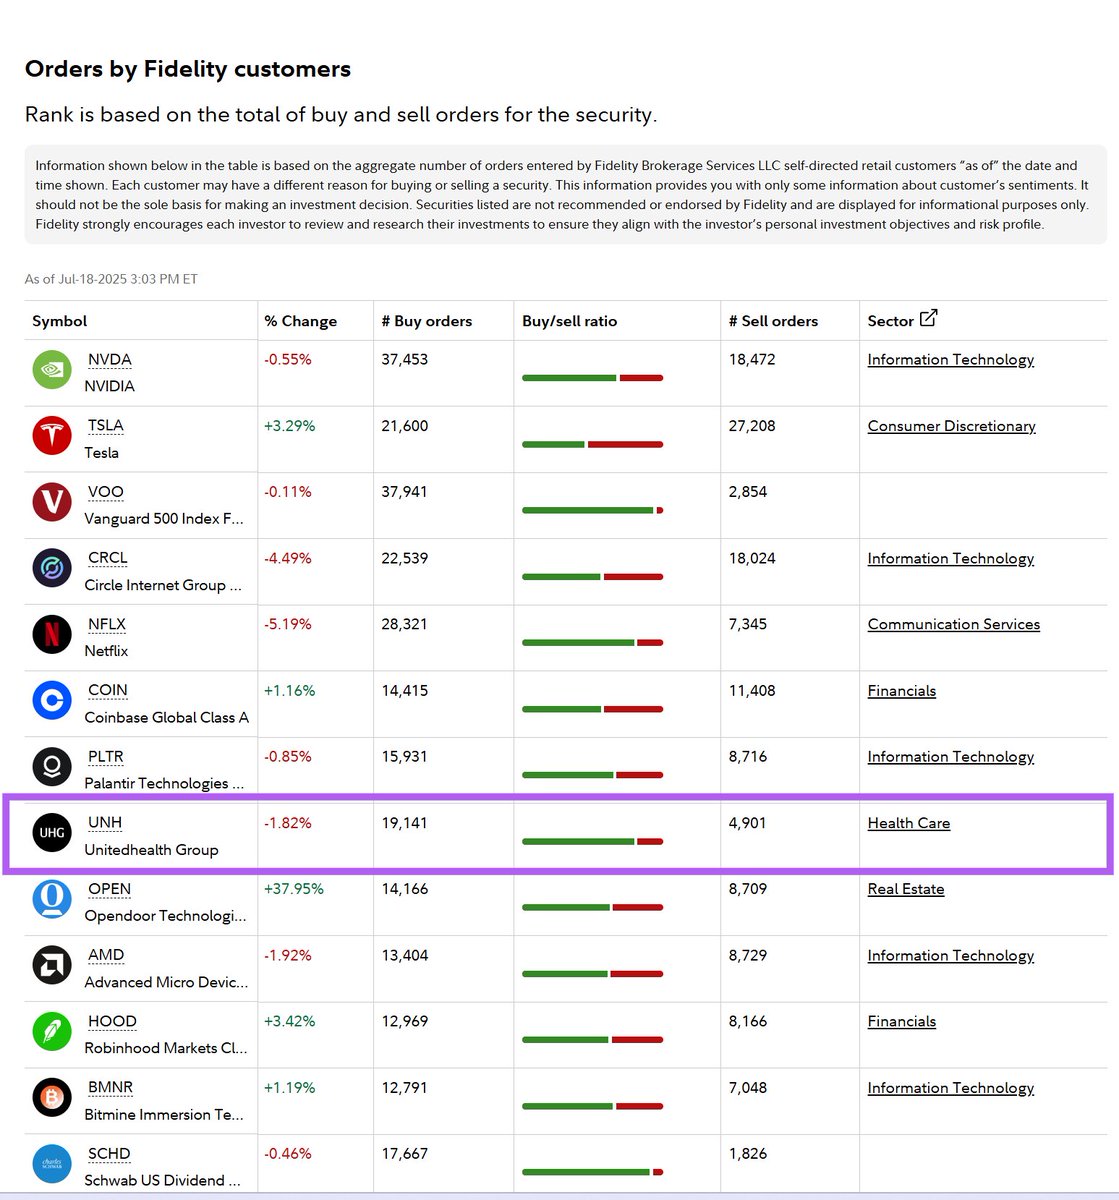Open the CRCL ticker link
The height and width of the screenshot is (1200, 1119).
[x=108, y=558]
